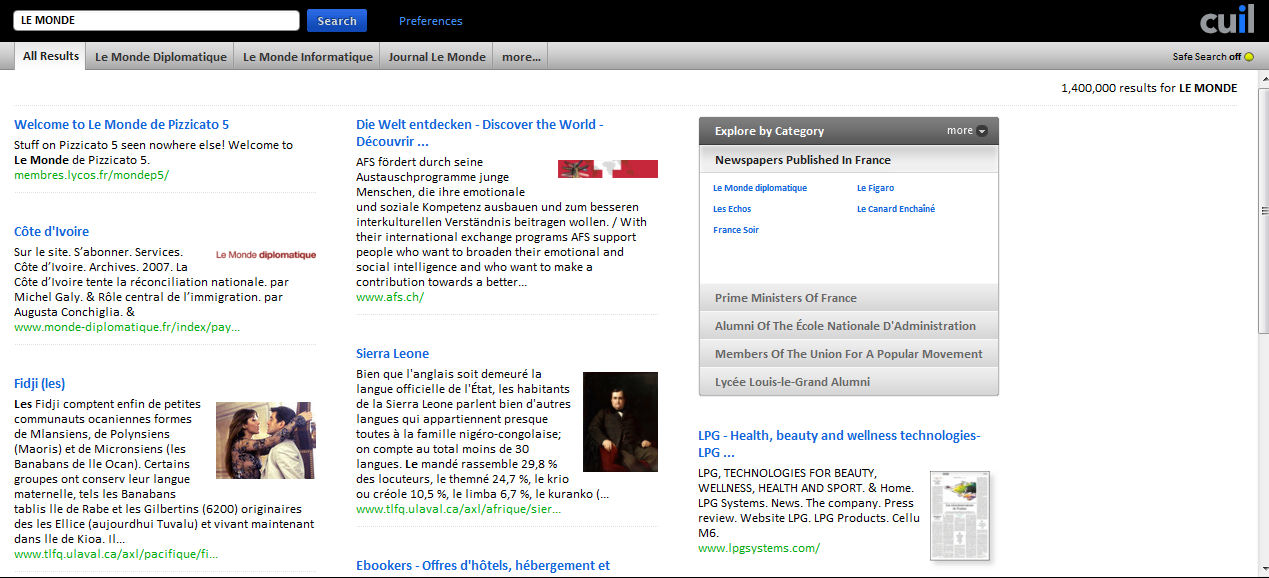Click the Fidji couple photo thumbnail
This screenshot has width=1269, height=578.
265,440
